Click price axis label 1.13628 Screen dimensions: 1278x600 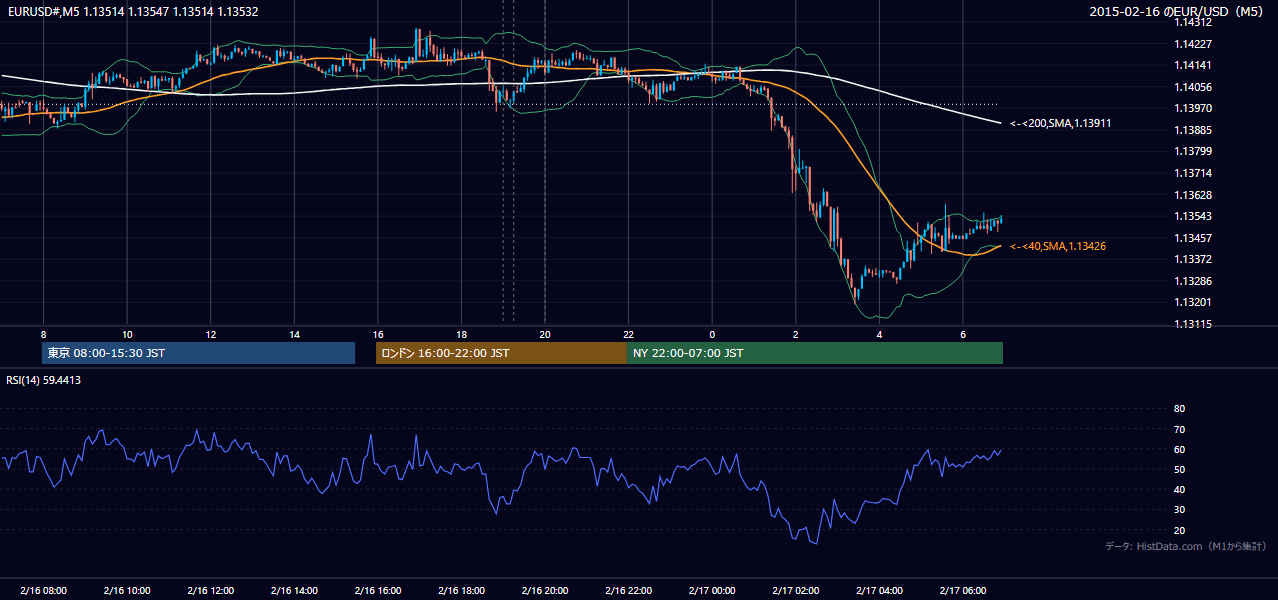[1193, 195]
